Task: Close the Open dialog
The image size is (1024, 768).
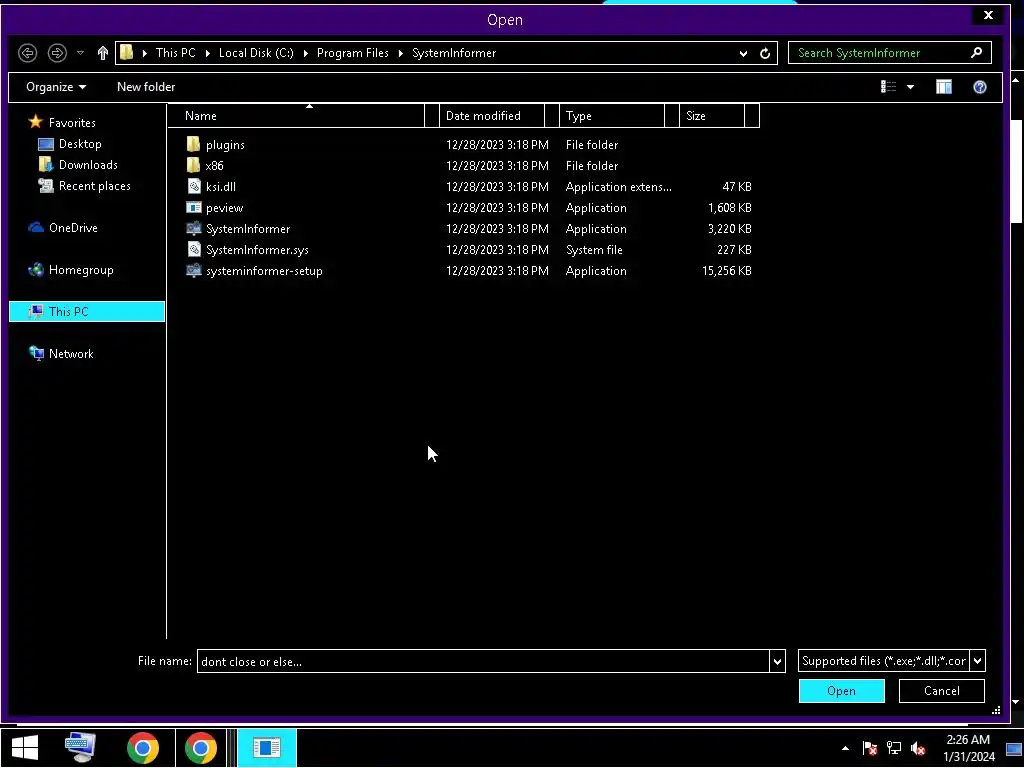Action: tap(988, 15)
